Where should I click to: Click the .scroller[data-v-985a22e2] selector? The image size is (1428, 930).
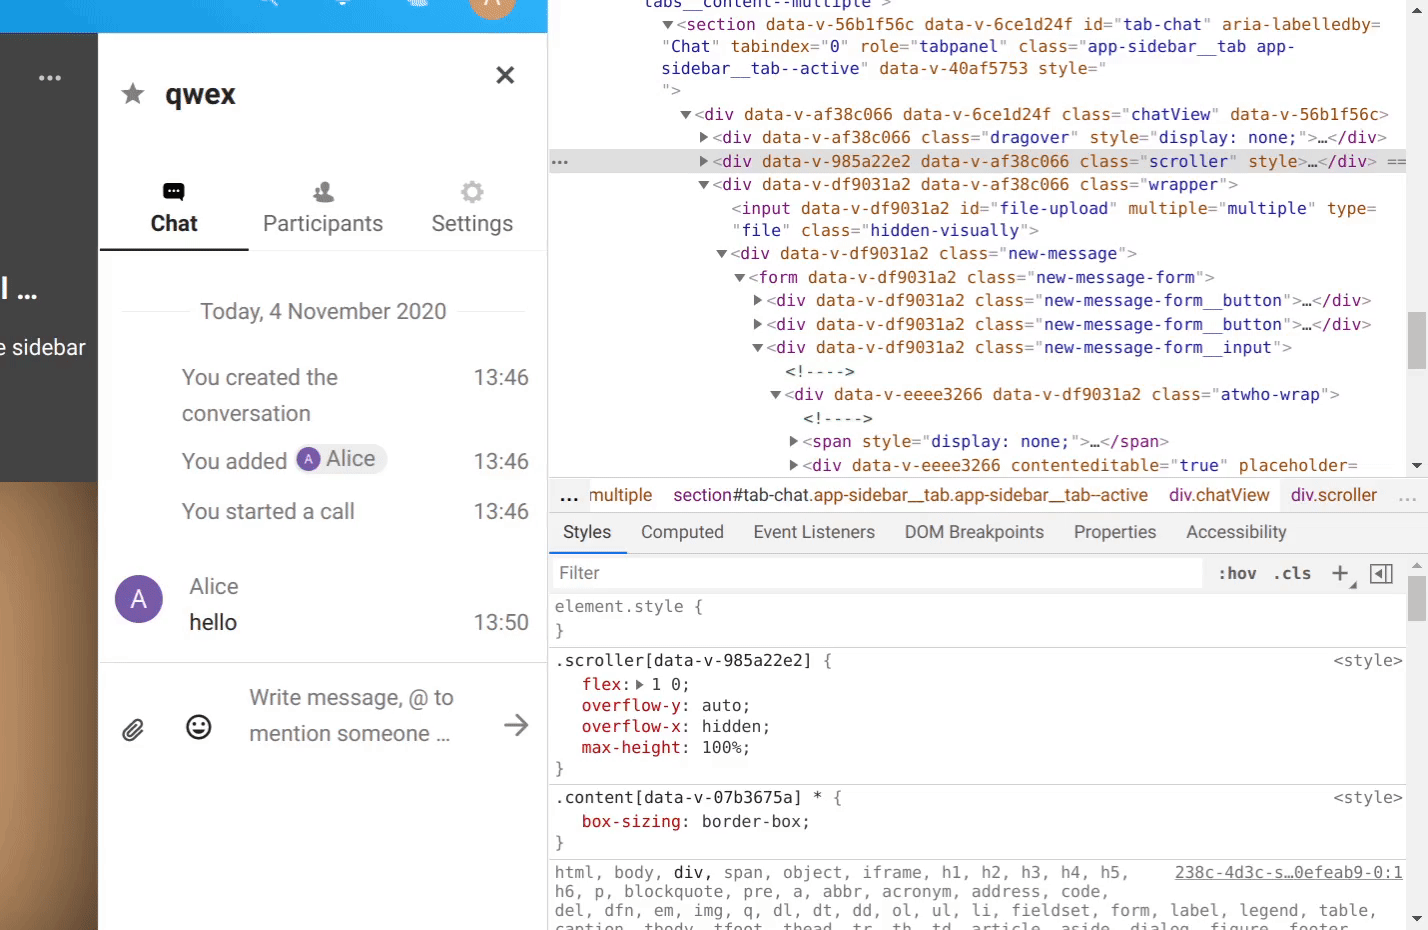pyautogui.click(x=683, y=661)
